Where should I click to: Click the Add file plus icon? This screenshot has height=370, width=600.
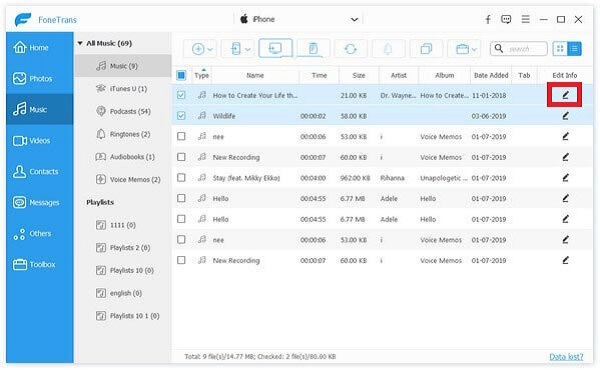coord(198,49)
